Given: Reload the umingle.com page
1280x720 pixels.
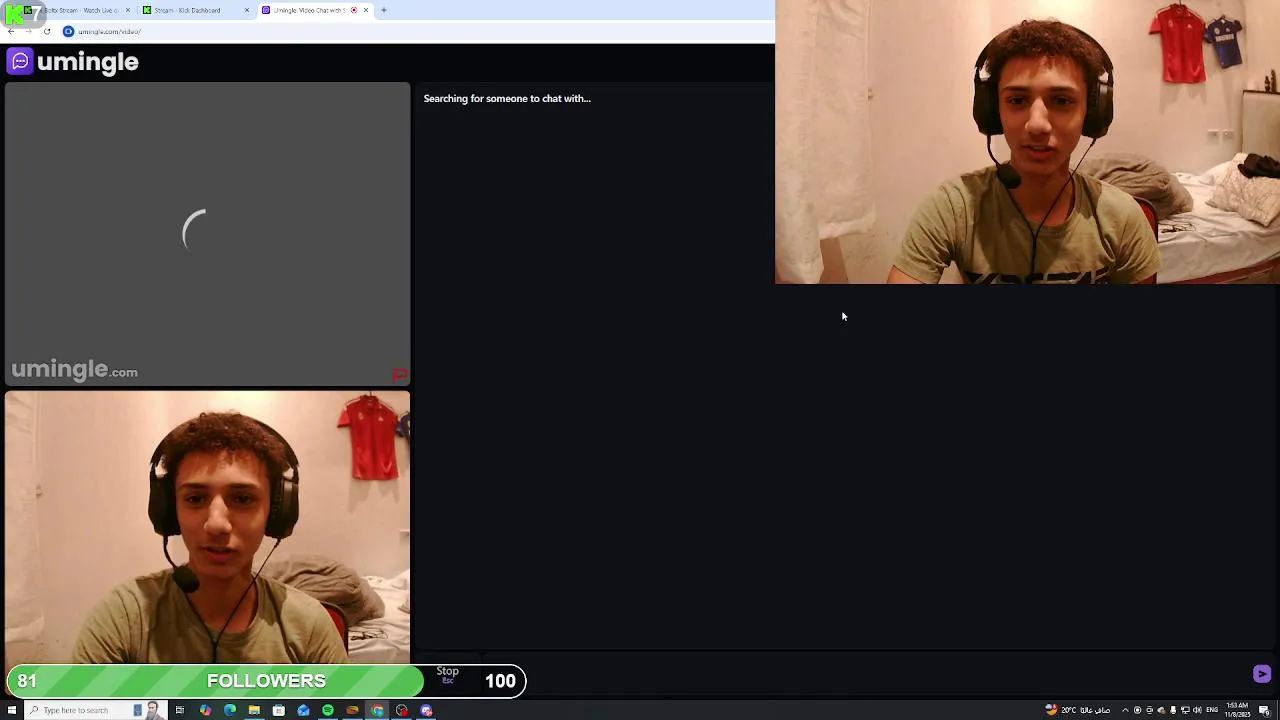Looking at the screenshot, I should (x=46, y=31).
